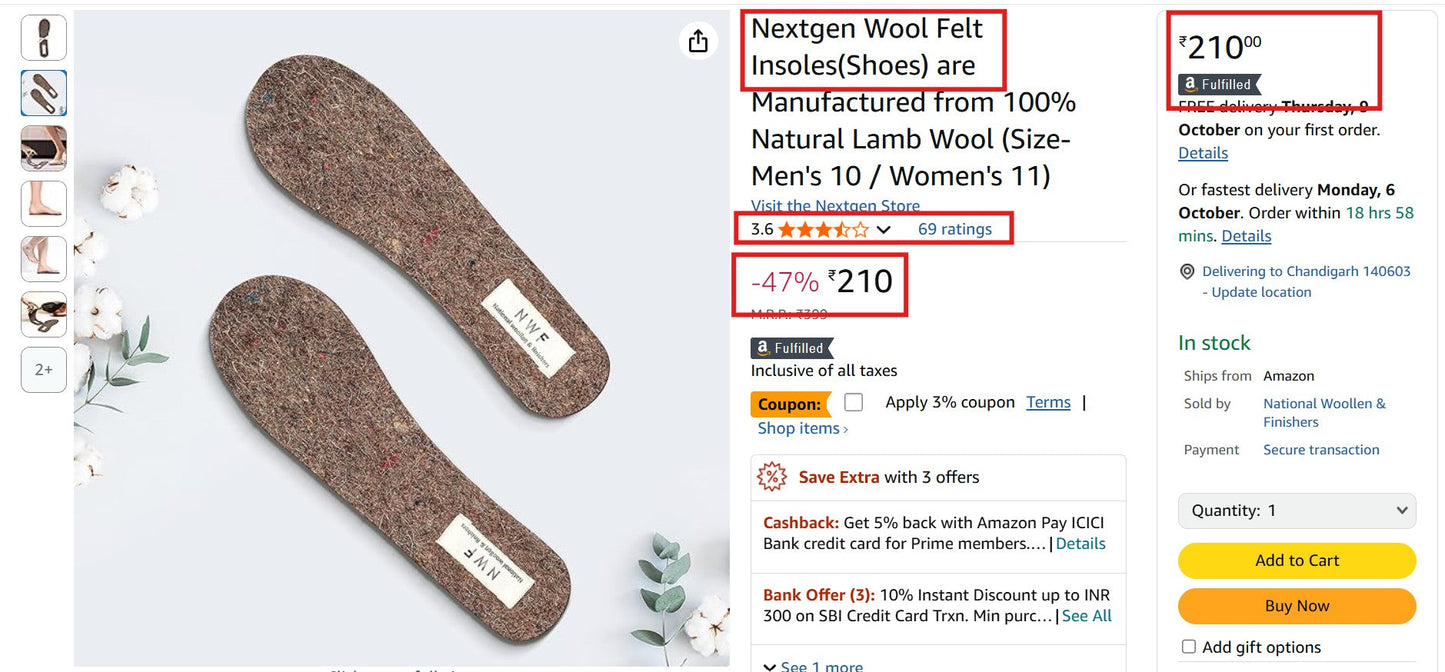Click the share icon above the product image
Image resolution: width=1445 pixels, height=672 pixels.
(x=698, y=41)
